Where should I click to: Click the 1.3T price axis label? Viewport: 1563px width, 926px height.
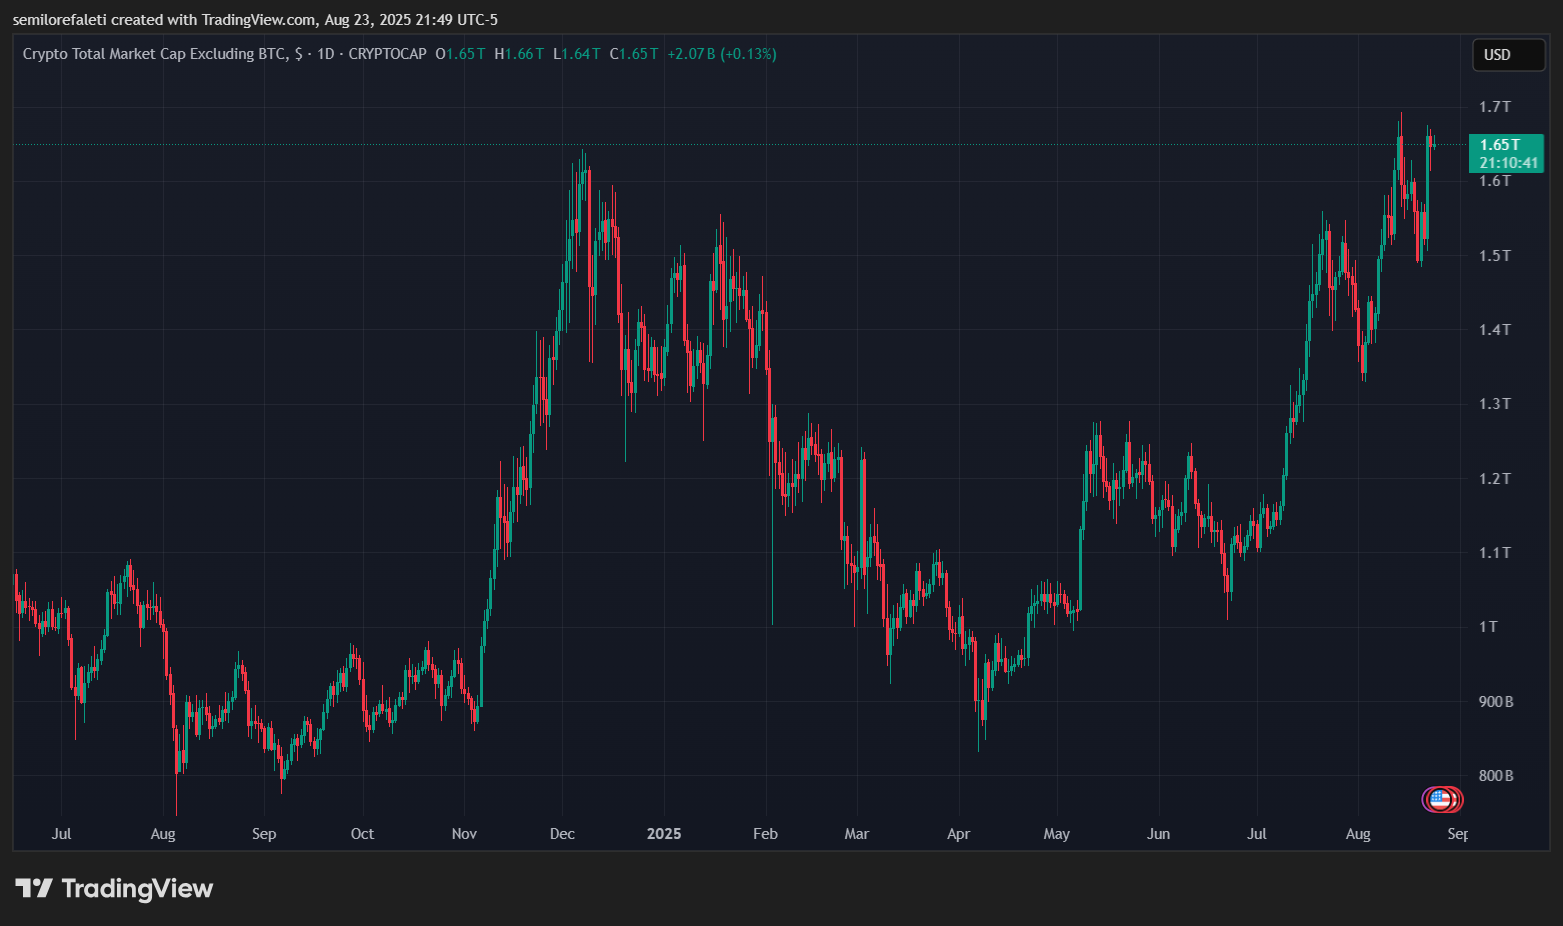tap(1495, 404)
